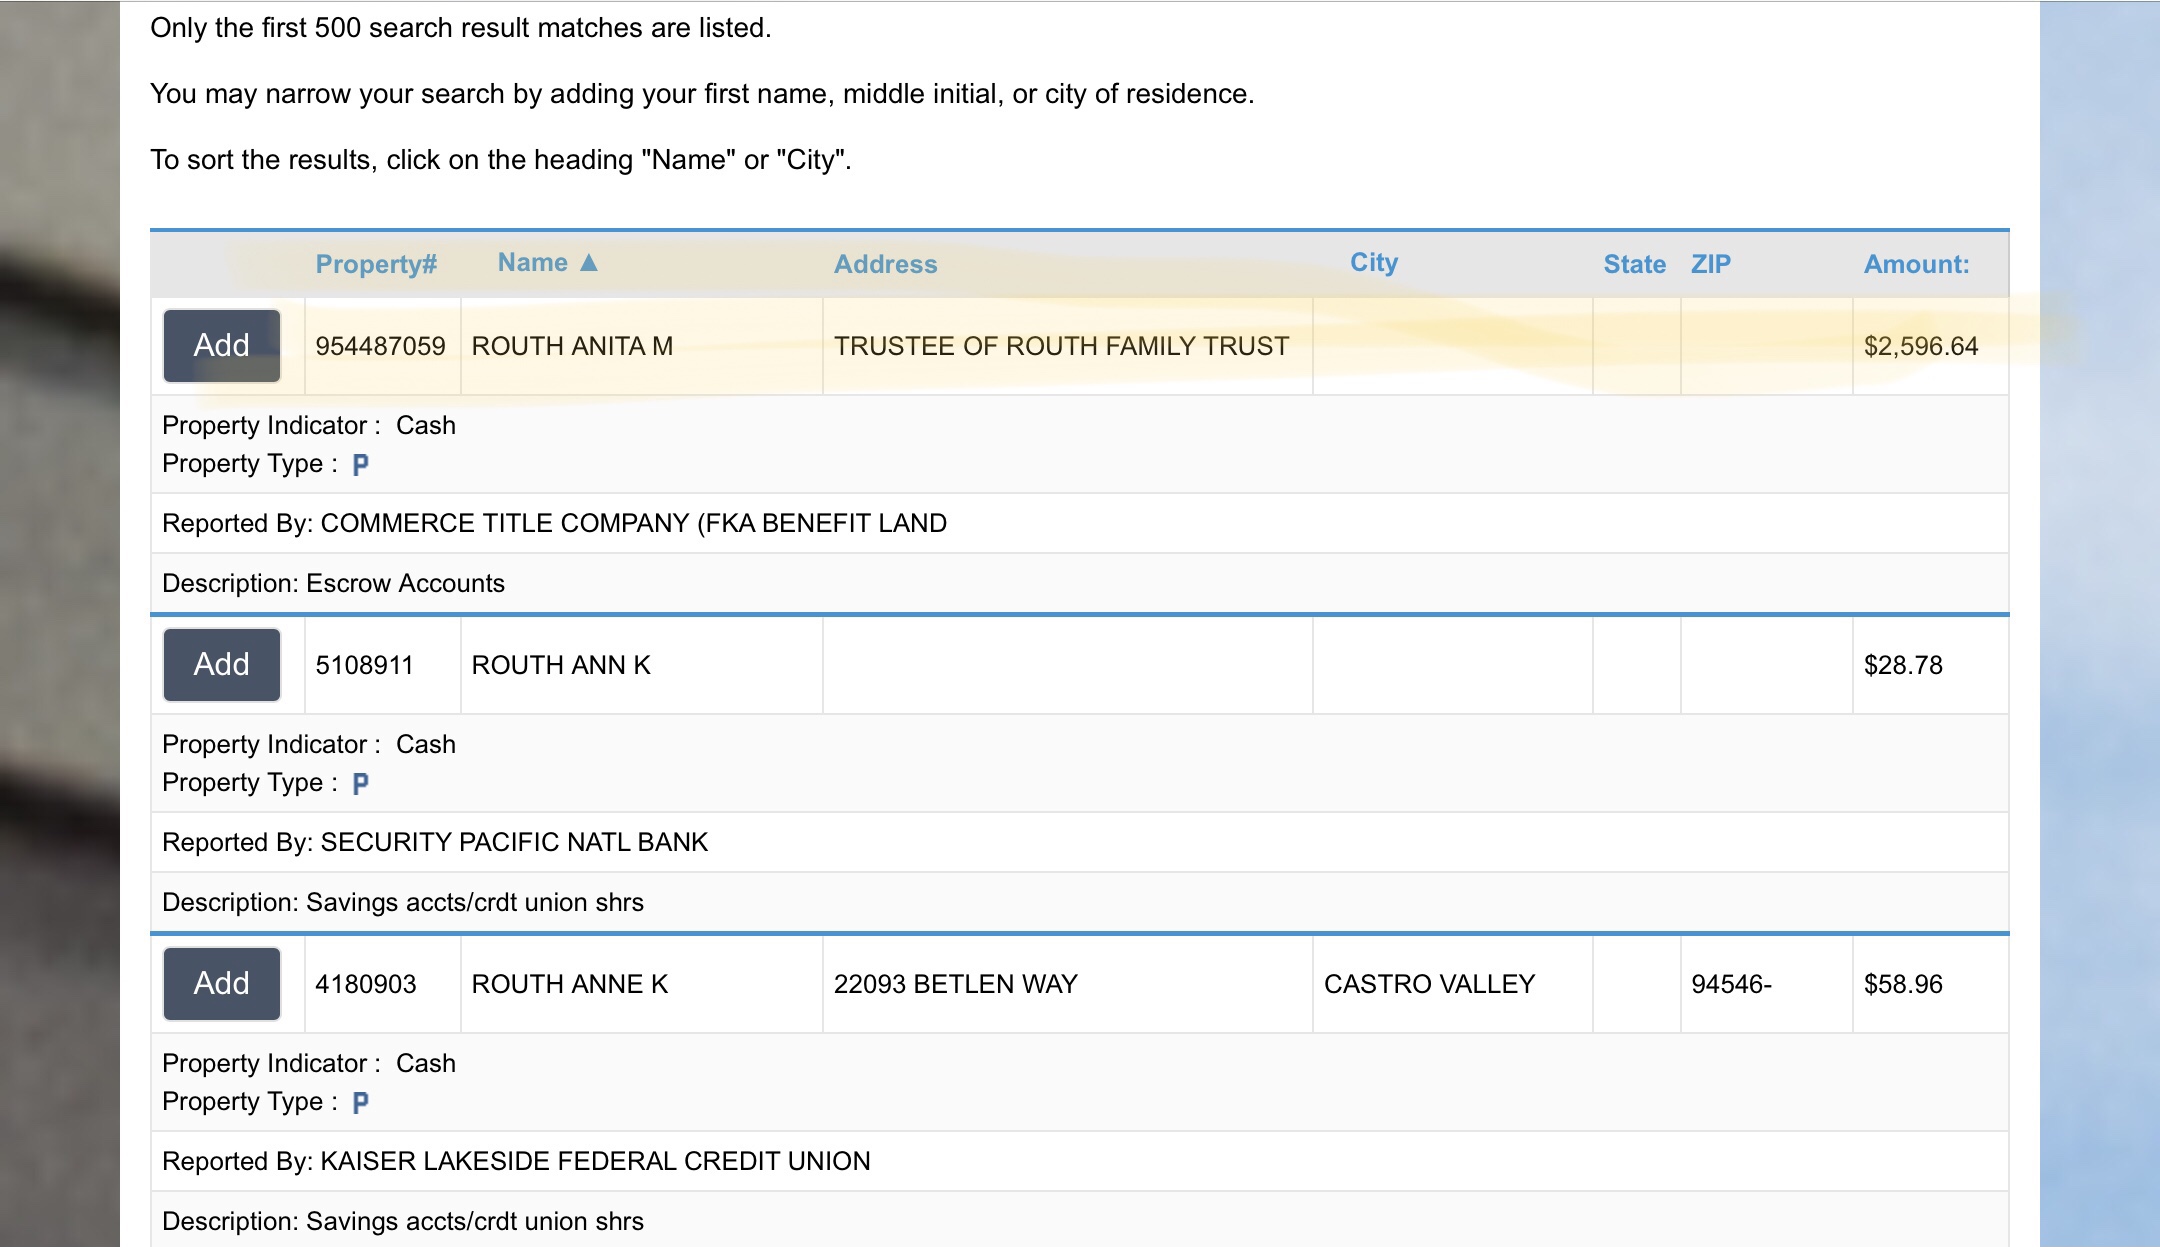Select the 'You may narrow your search' instruction
Image resolution: width=2160 pixels, height=1247 pixels.
[702, 94]
